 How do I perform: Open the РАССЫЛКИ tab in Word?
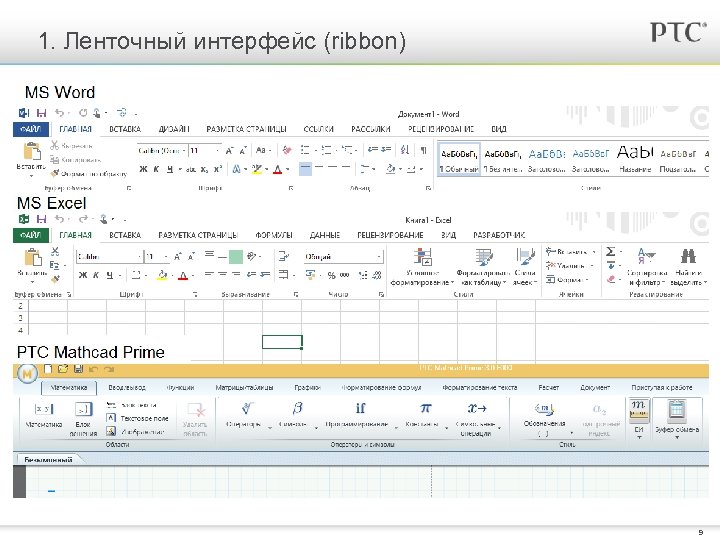tap(371, 129)
